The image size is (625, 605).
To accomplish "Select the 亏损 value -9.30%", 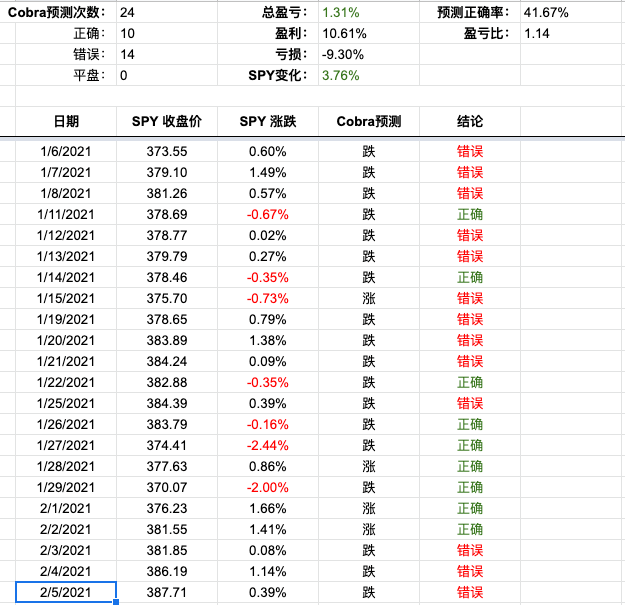I will tap(369, 55).
